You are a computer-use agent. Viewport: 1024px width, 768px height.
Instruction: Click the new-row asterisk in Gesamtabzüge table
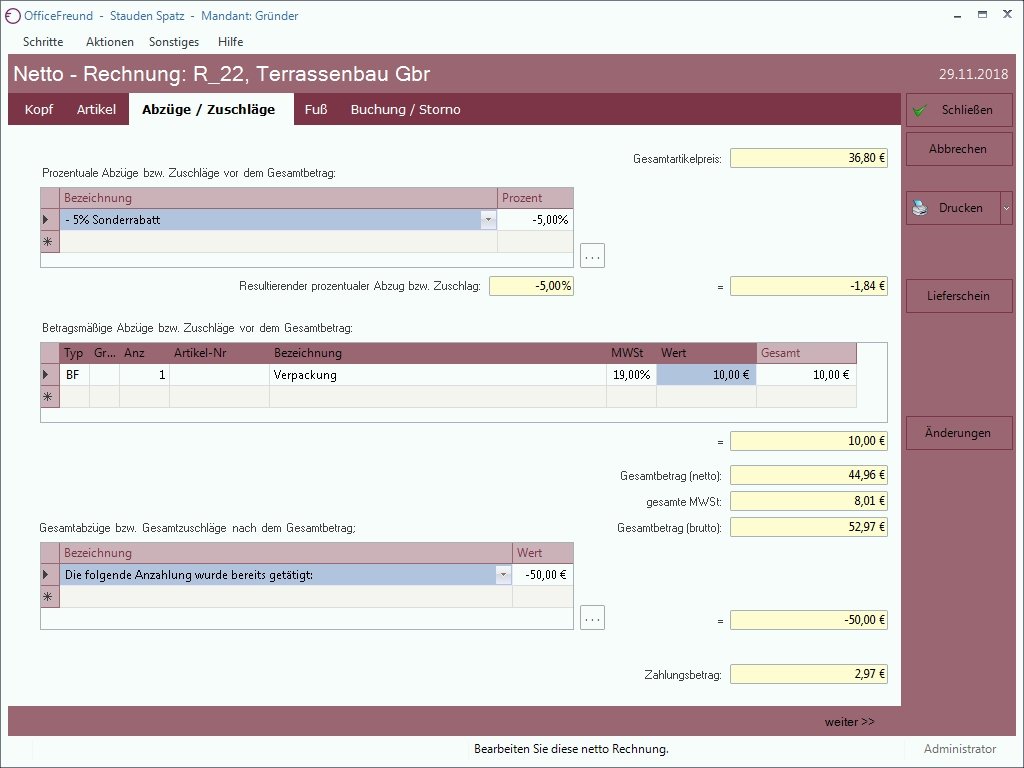click(x=50, y=596)
